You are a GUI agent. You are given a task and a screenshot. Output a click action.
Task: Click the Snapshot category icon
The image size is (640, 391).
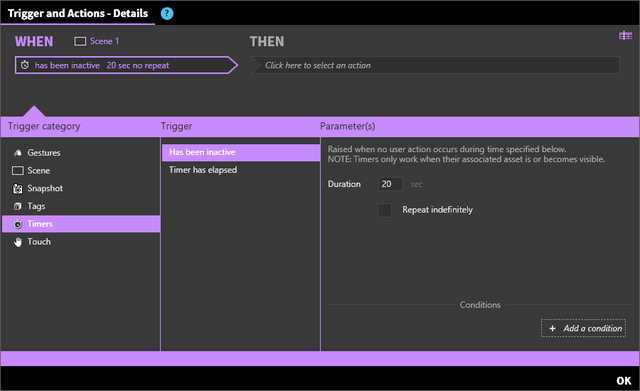(x=18, y=189)
